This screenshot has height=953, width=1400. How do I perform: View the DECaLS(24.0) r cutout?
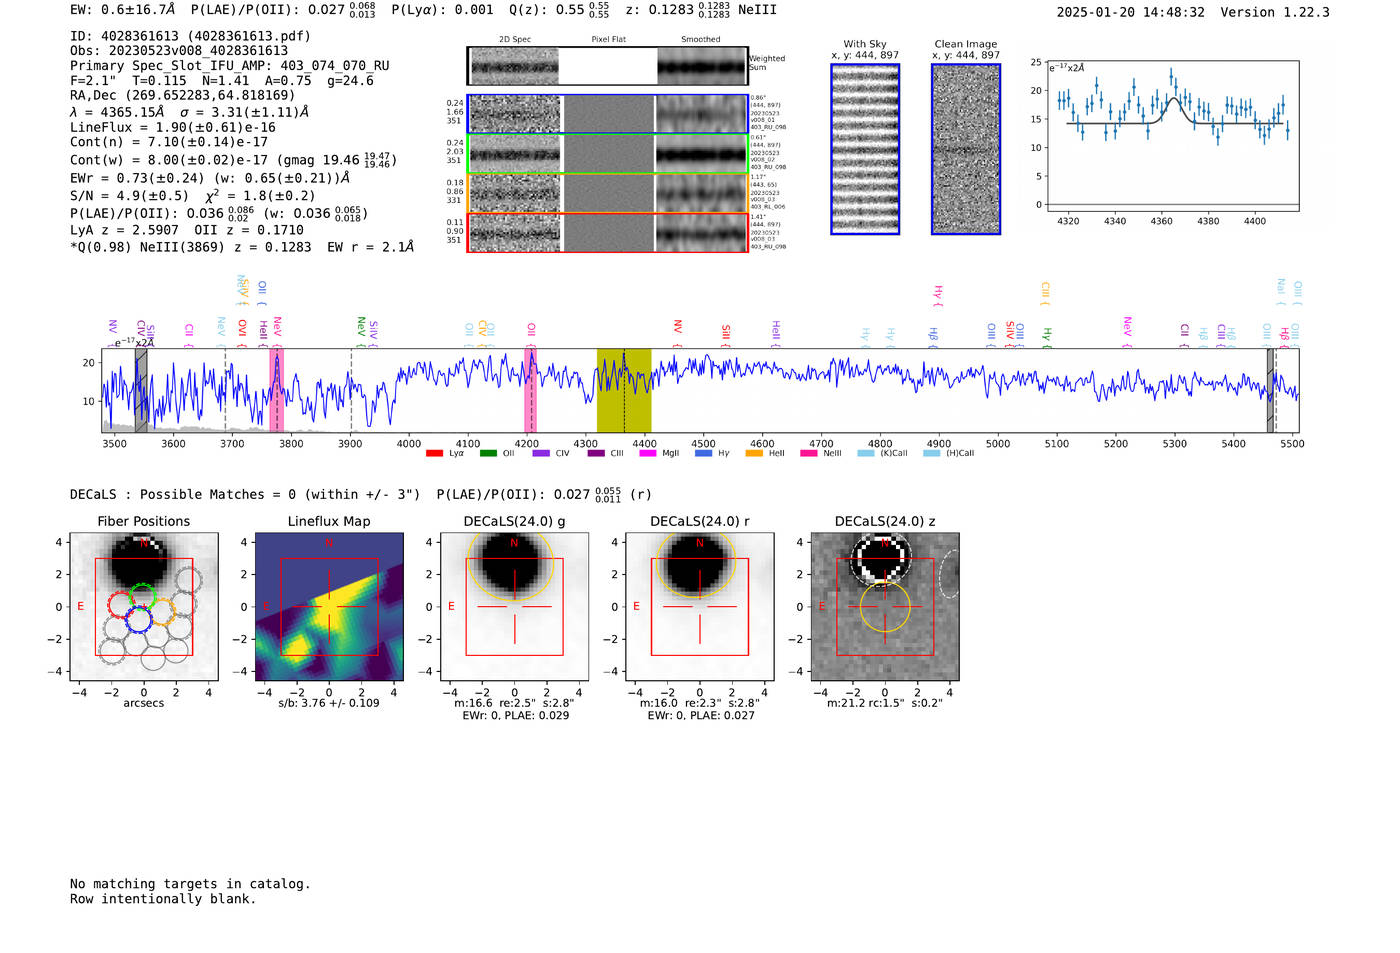[x=700, y=607]
